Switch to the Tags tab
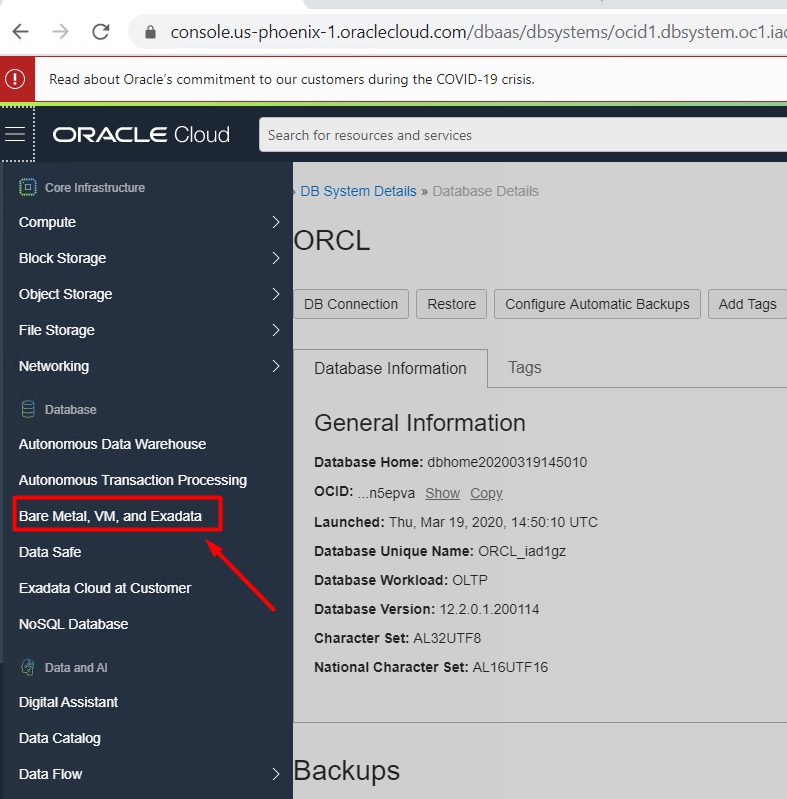 [524, 367]
